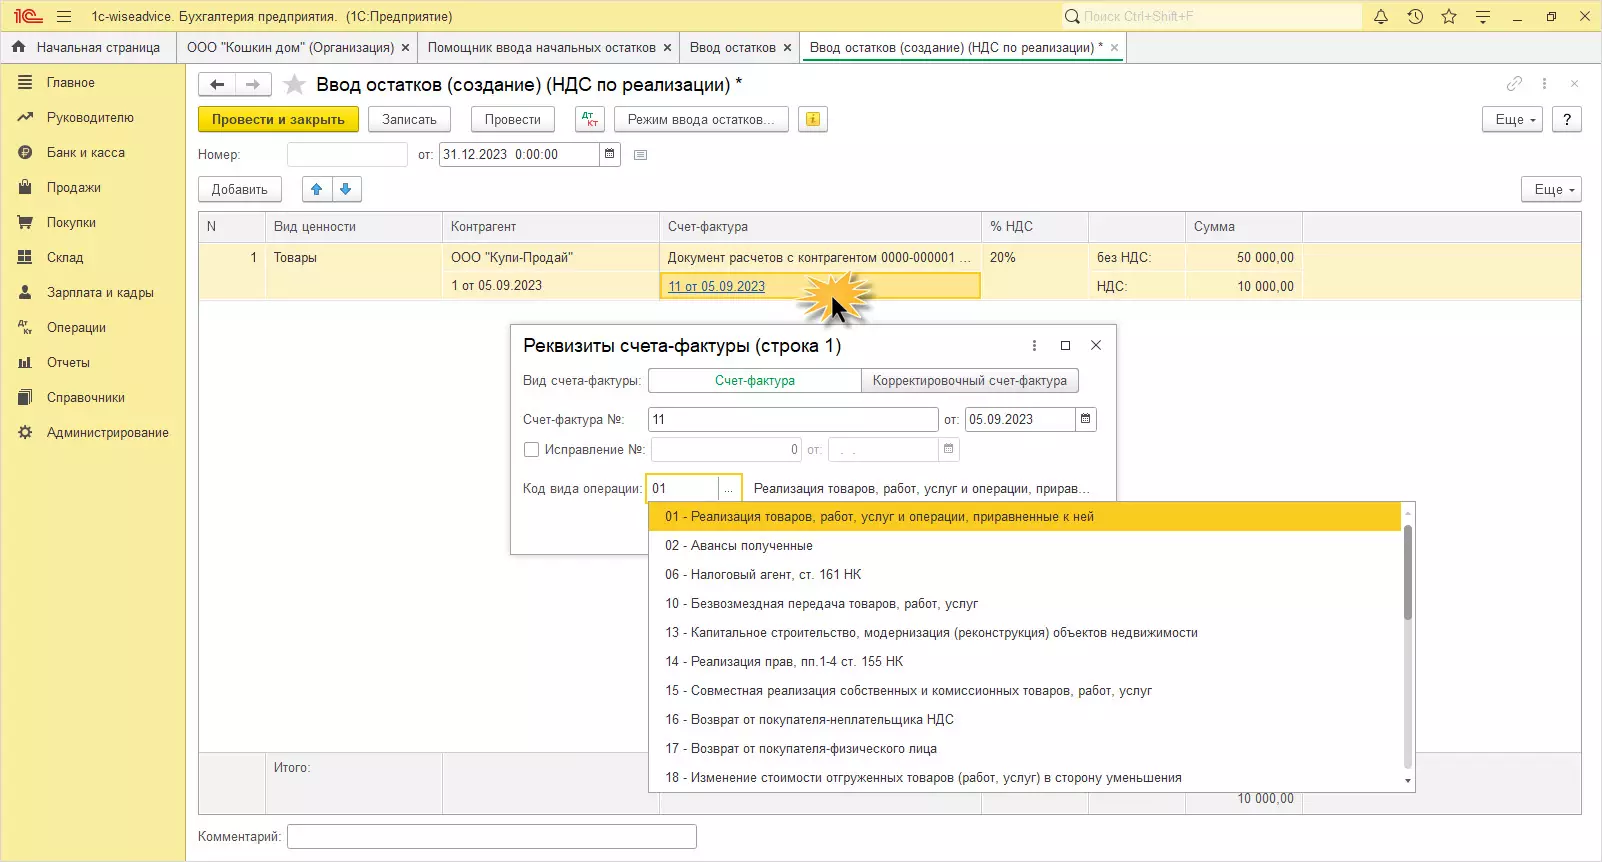Enable the Исправление № checkbox
Image resolution: width=1602 pixels, height=862 pixels.
click(532, 450)
